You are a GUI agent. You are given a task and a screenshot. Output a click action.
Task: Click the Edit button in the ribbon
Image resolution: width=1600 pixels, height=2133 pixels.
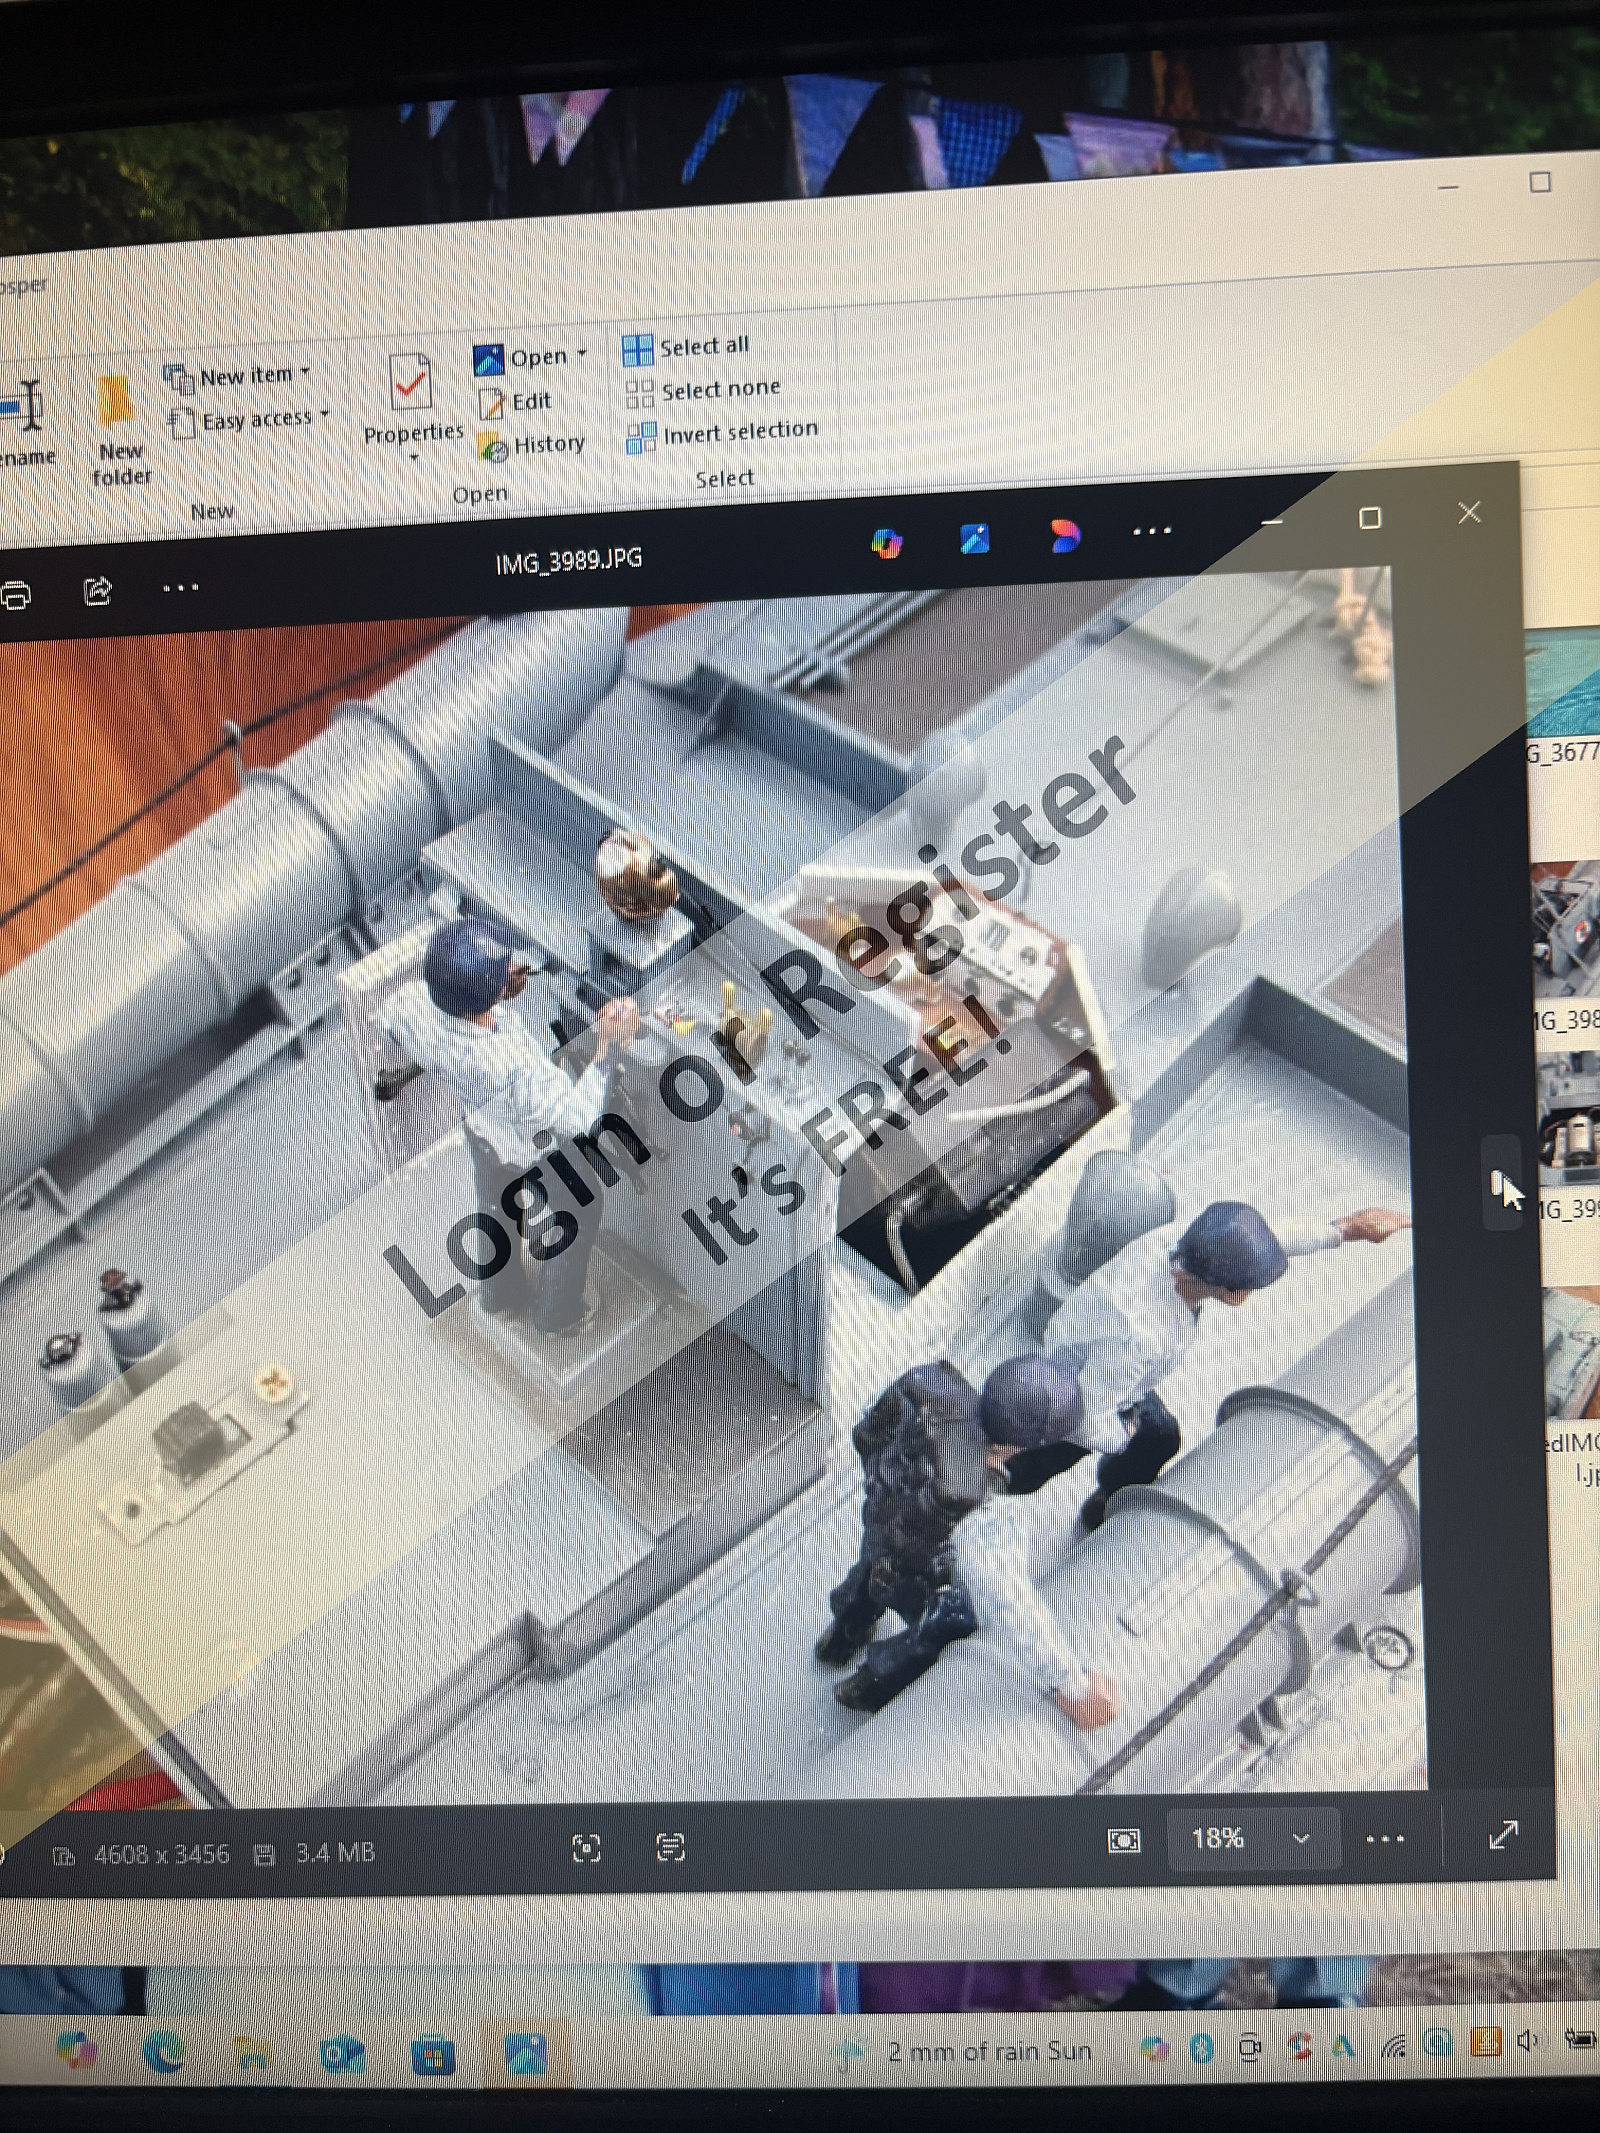(516, 402)
